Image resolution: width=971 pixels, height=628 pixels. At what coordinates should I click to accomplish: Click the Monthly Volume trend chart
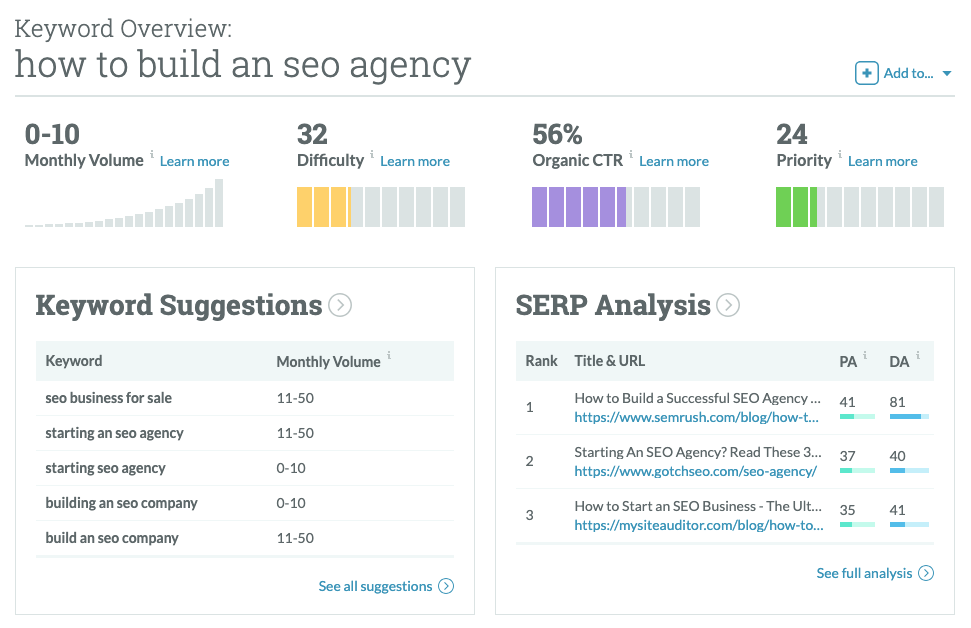pyautogui.click(x=124, y=205)
